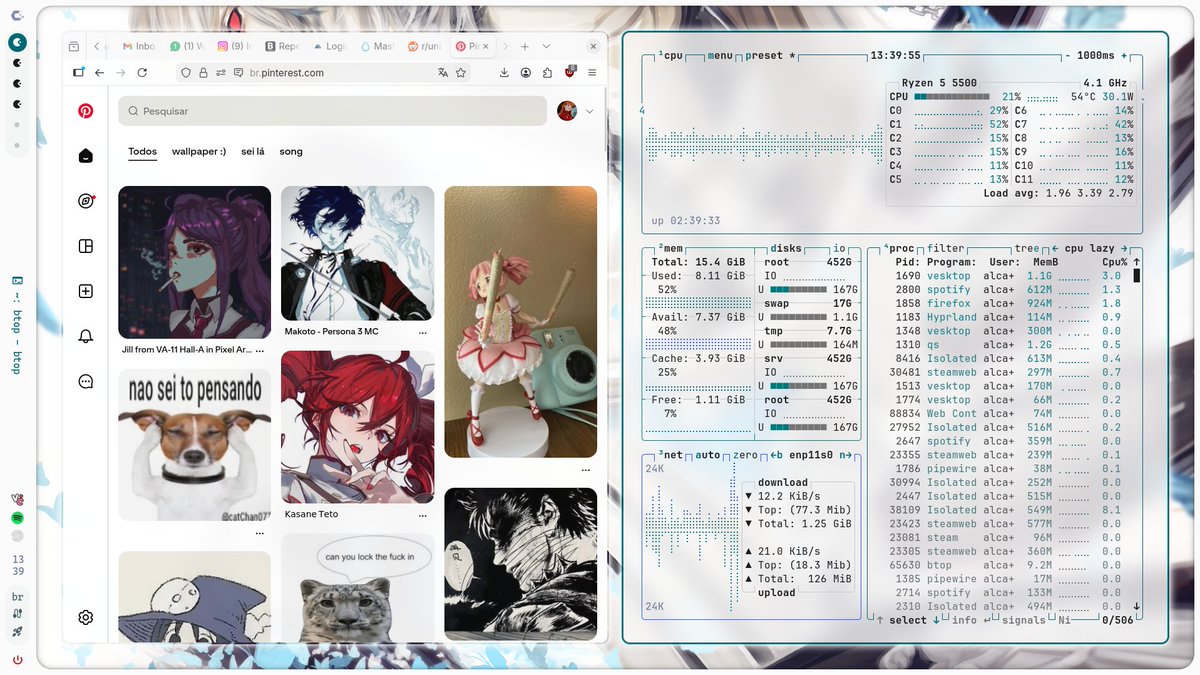1200x675 pixels.
Task: Open the Makoto Persona 3 pin image
Action: (x=357, y=253)
